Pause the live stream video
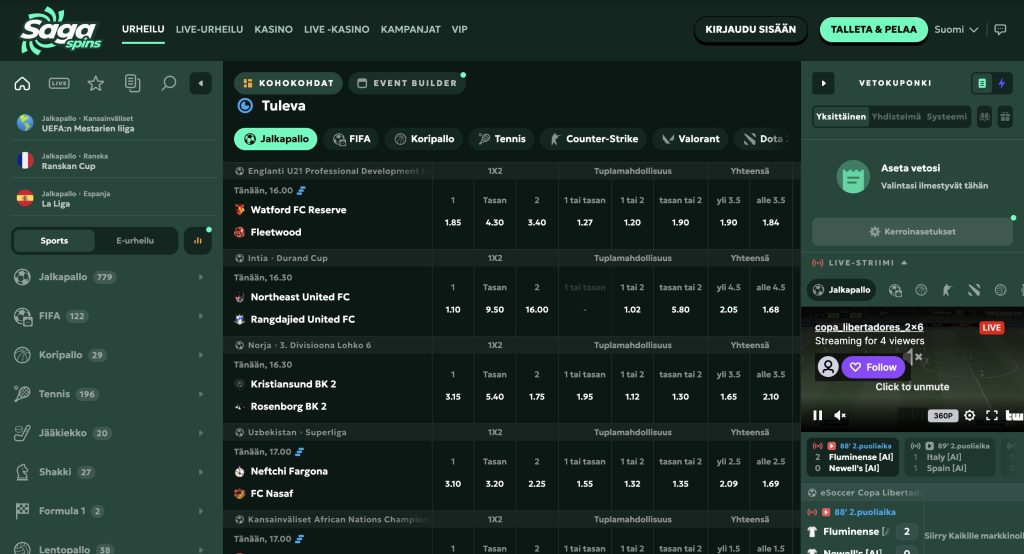 pyautogui.click(x=817, y=416)
